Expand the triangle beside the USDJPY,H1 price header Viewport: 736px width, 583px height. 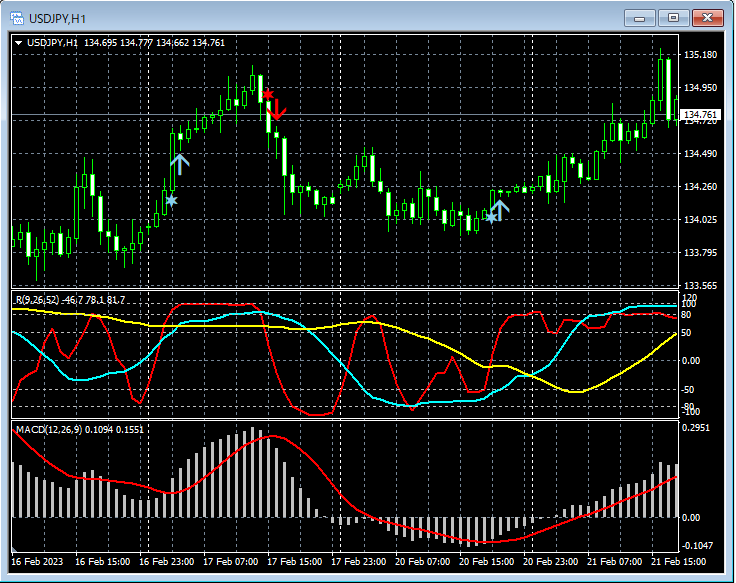(19, 43)
